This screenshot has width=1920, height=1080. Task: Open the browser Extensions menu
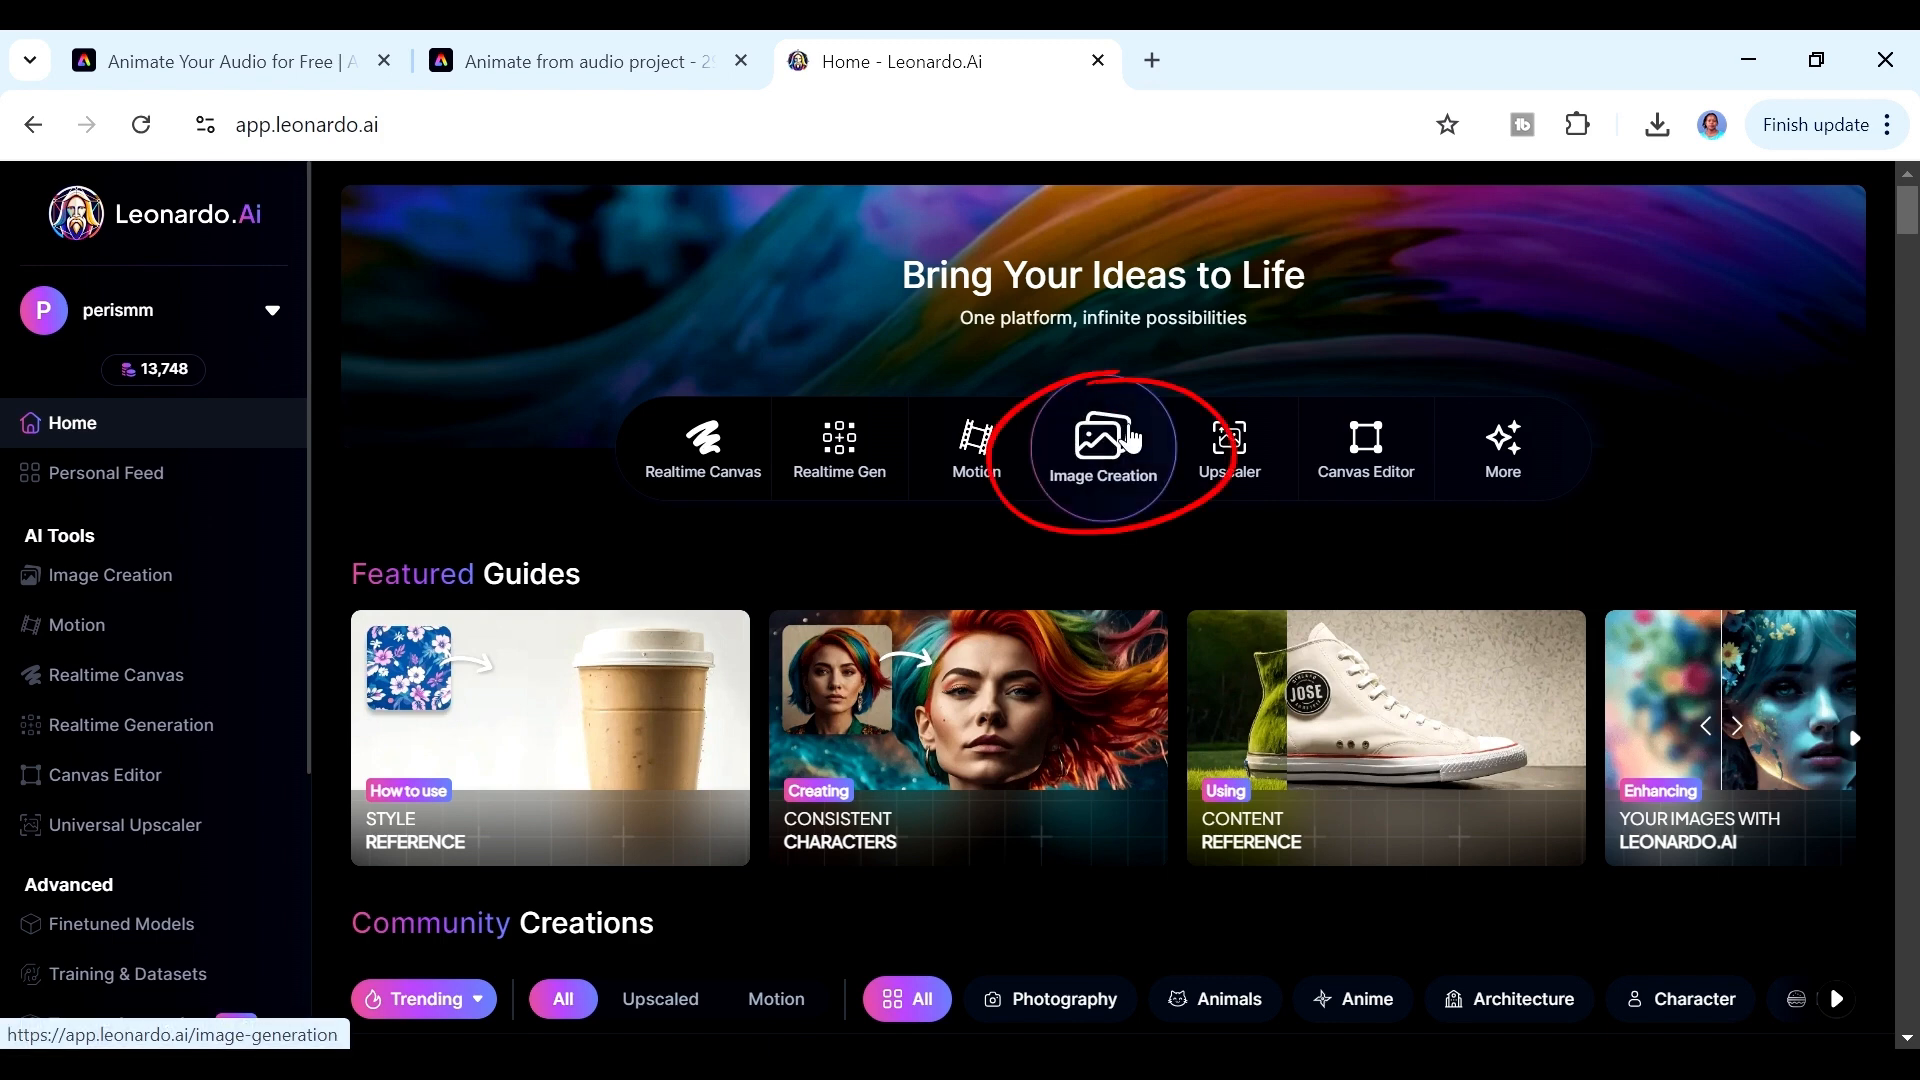click(x=1577, y=125)
